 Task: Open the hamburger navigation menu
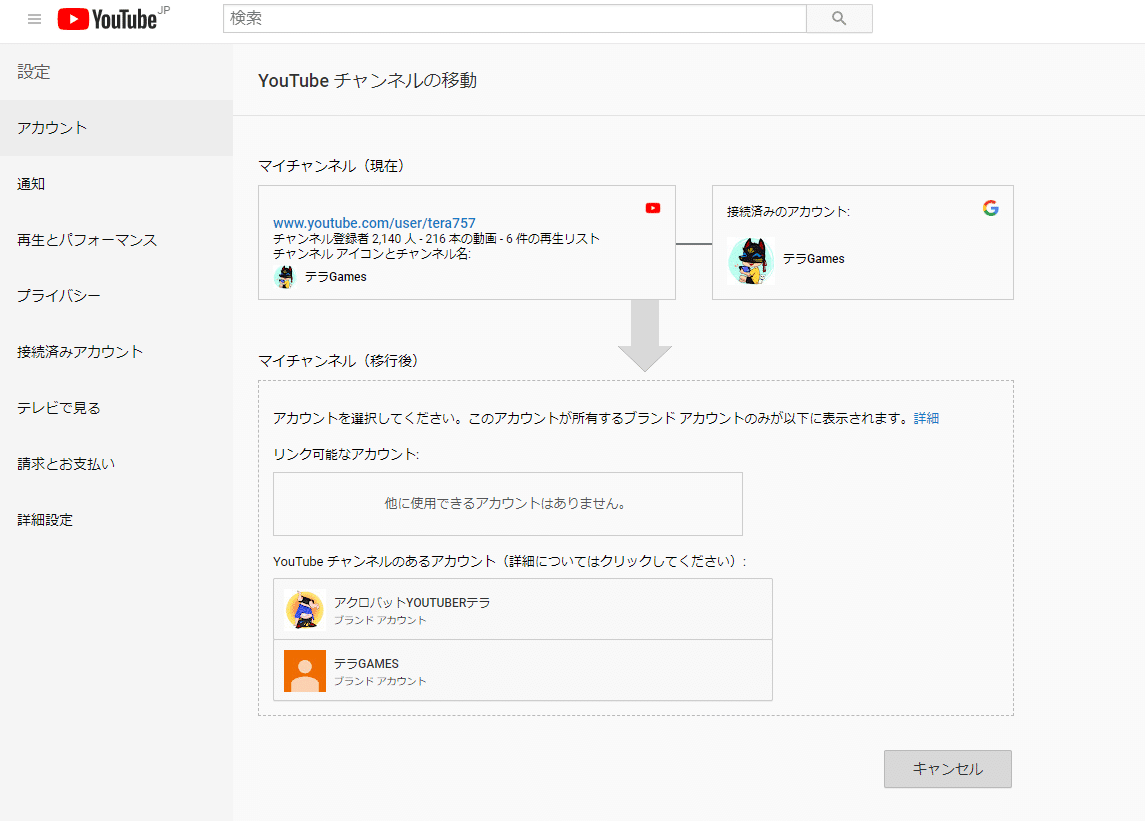point(33,17)
